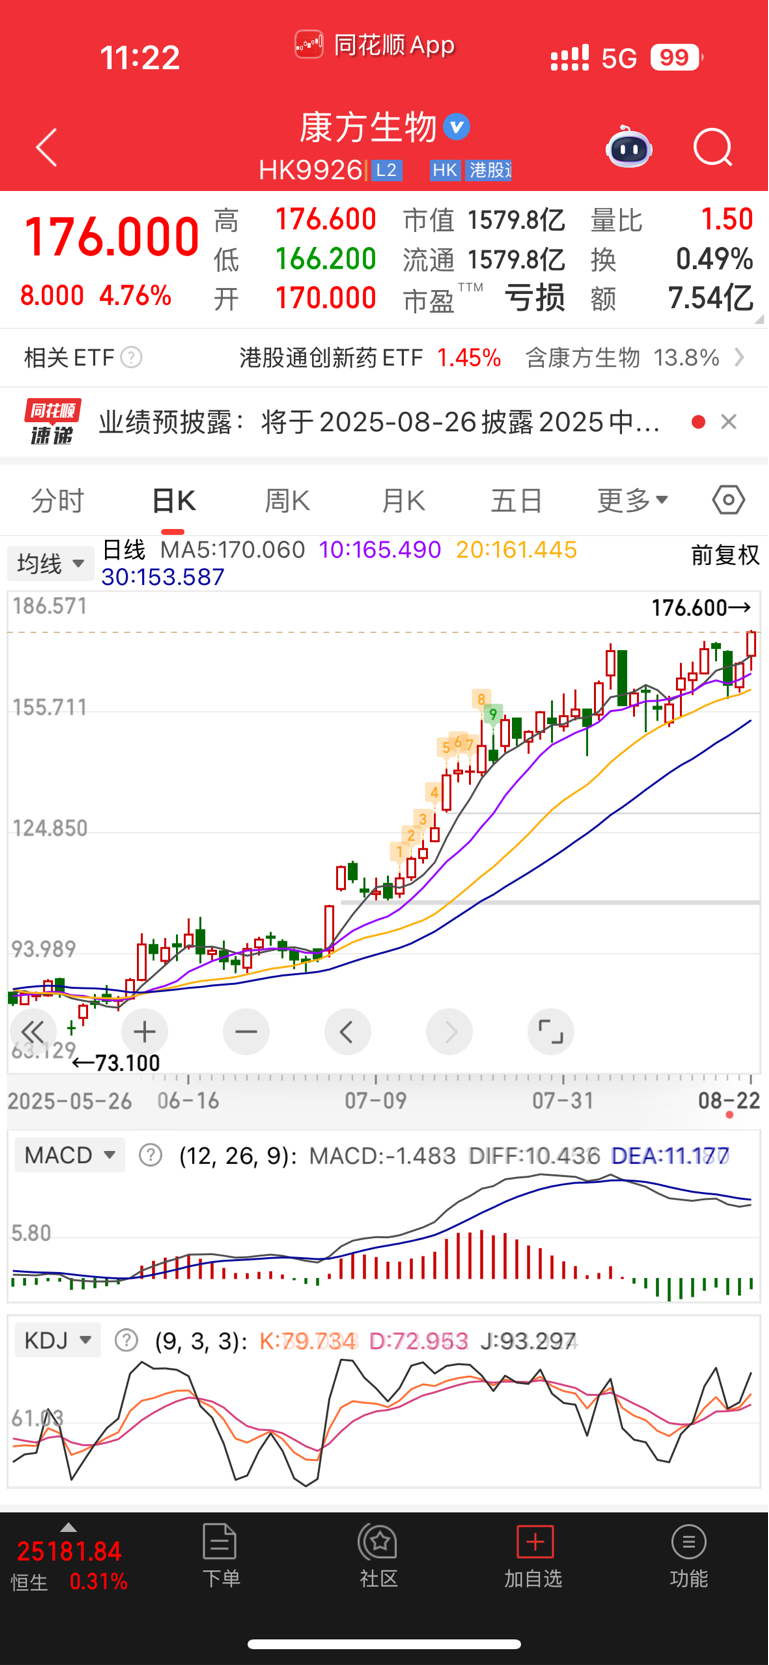Tap the current price 176.000
Viewport: 769px width, 1665px height.
pyautogui.click(x=111, y=238)
